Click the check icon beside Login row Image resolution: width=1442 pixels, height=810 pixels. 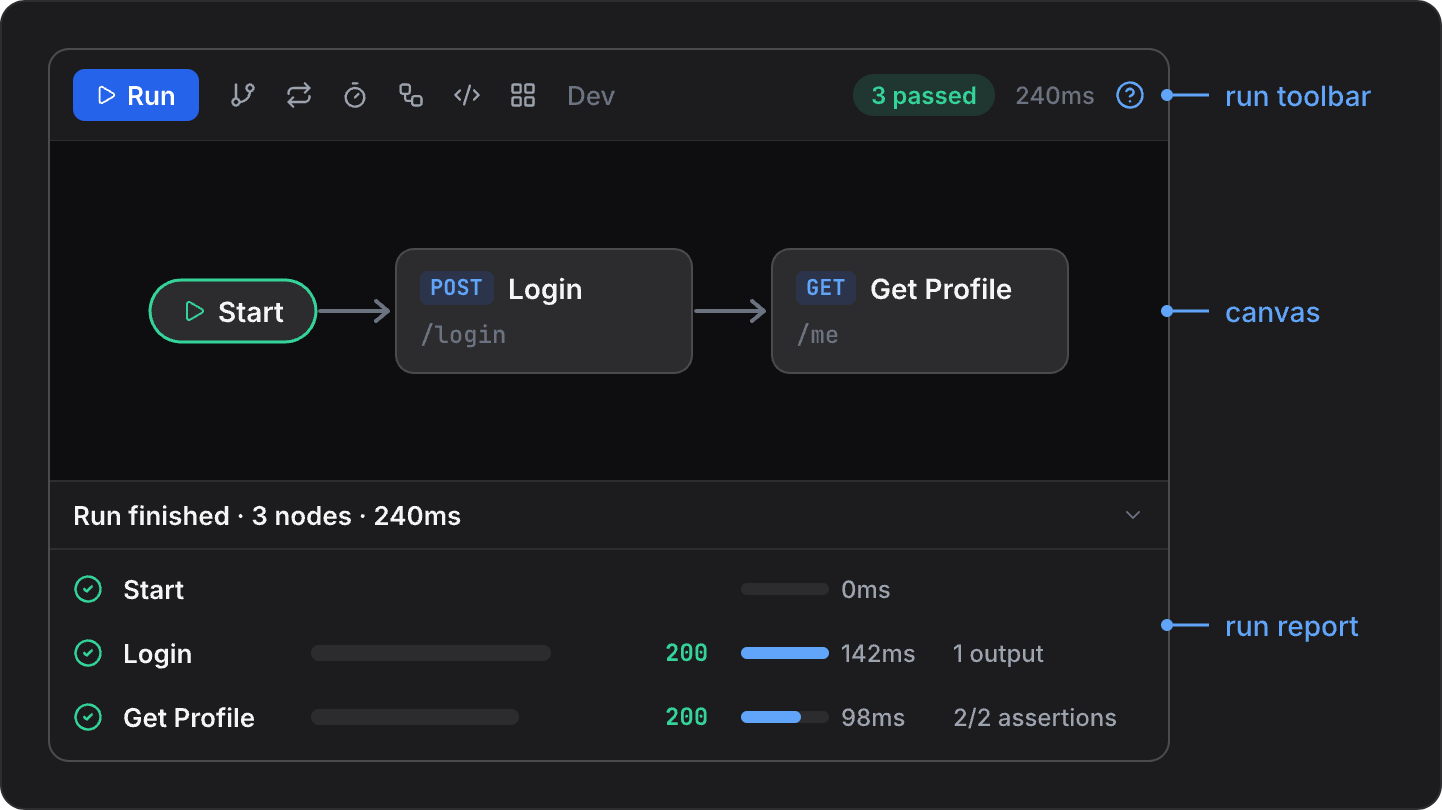[88, 653]
